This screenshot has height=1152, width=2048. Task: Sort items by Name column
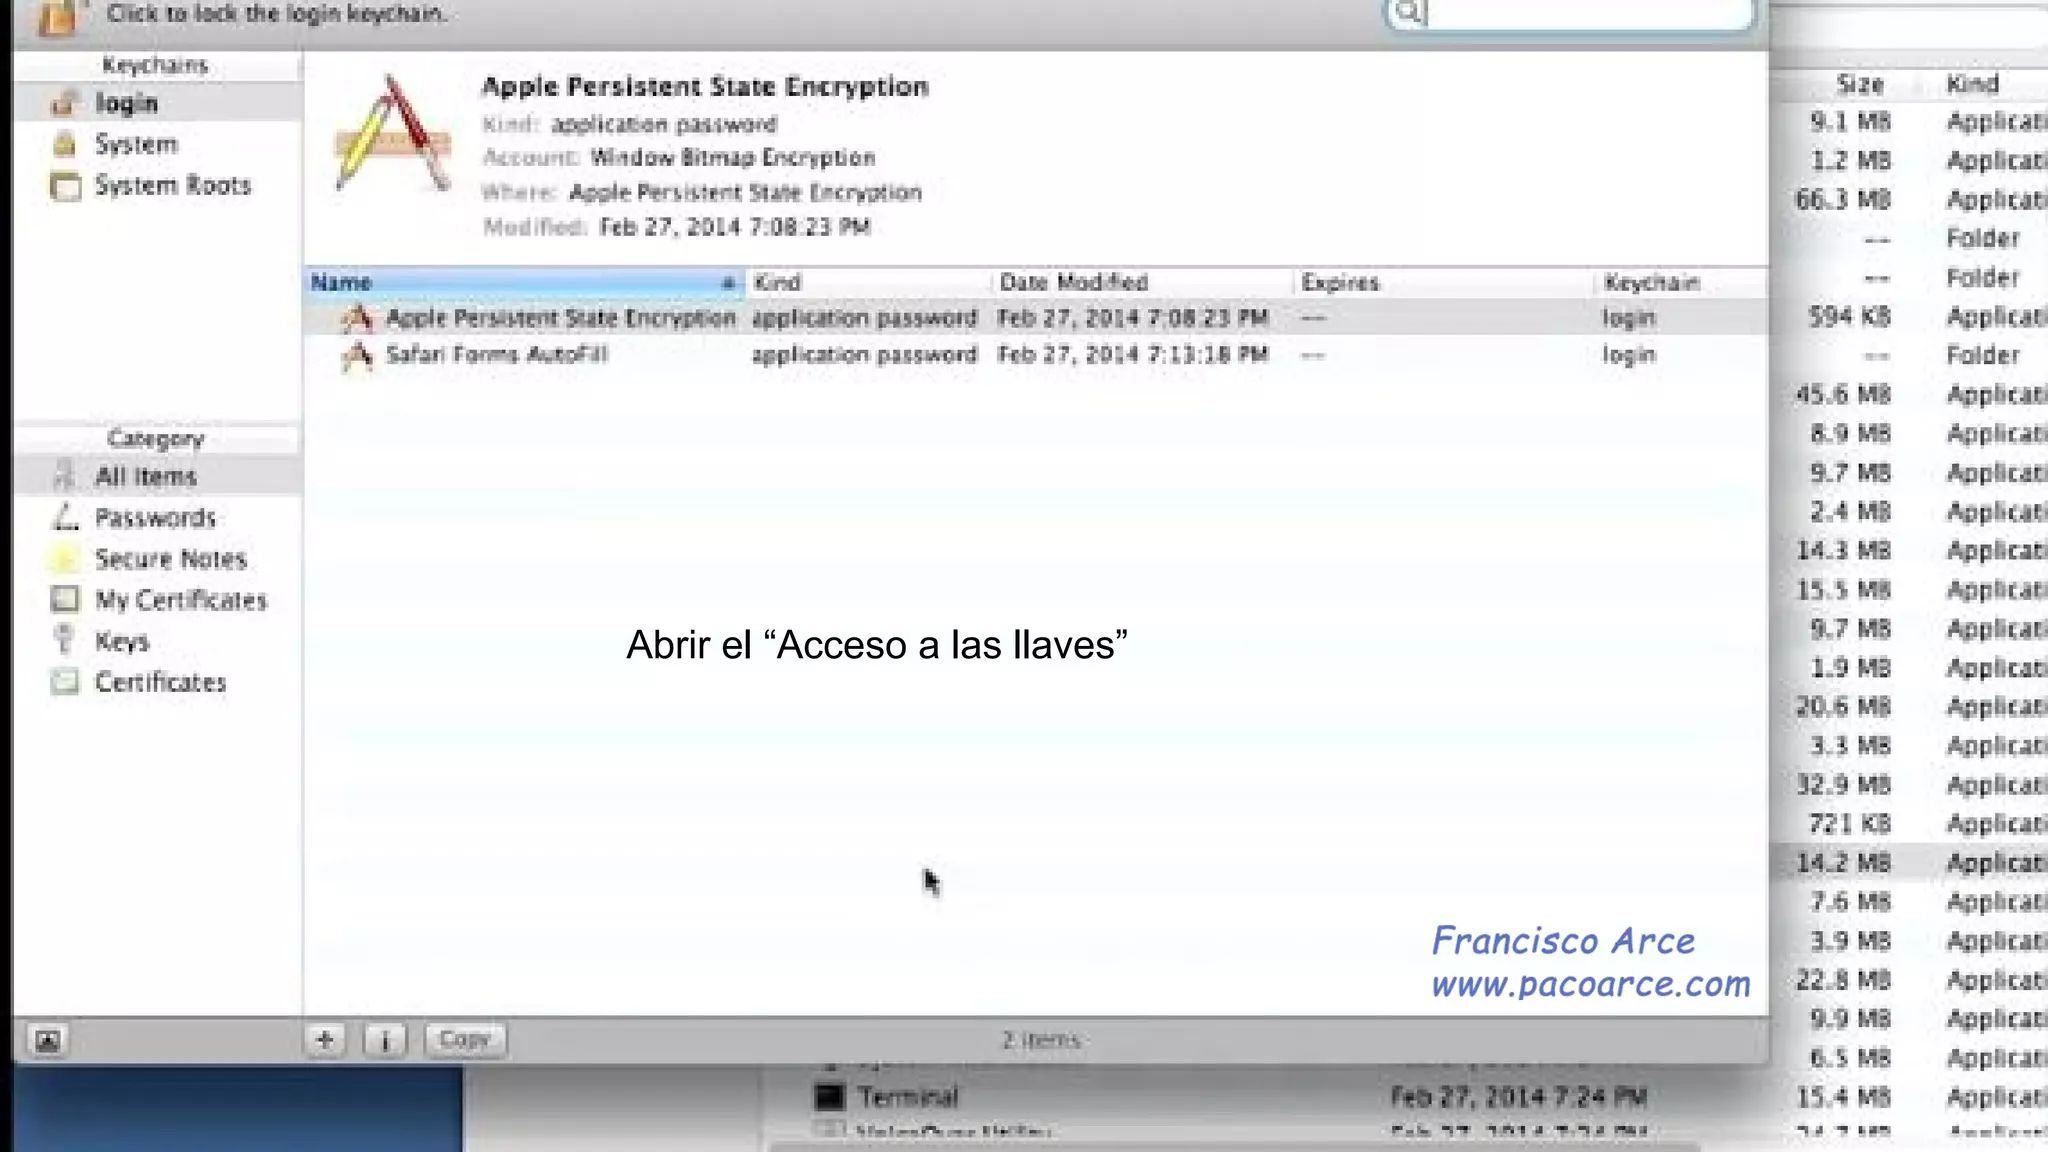[525, 282]
